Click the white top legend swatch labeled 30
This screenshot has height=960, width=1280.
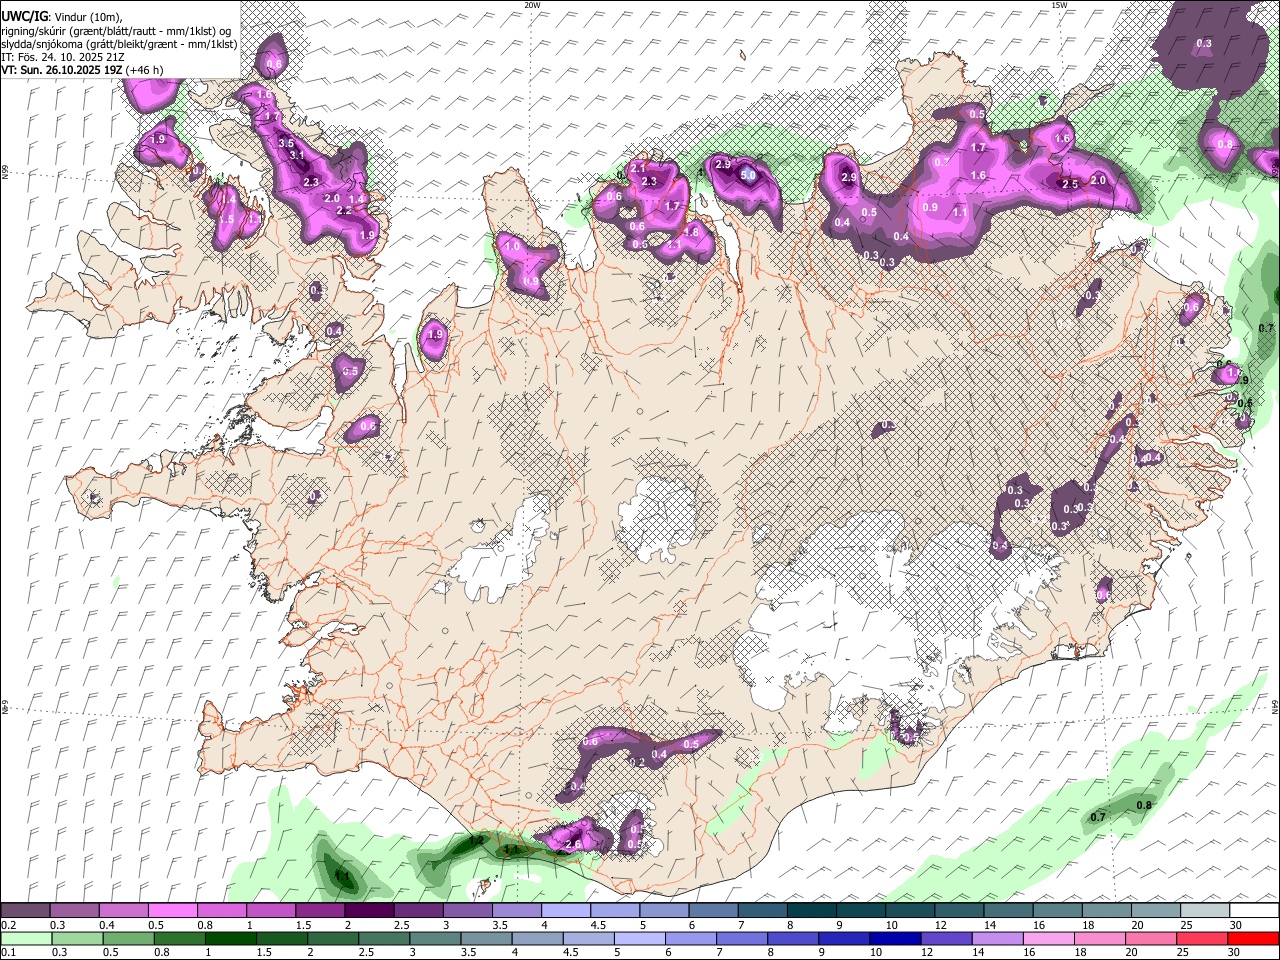[1255, 911]
